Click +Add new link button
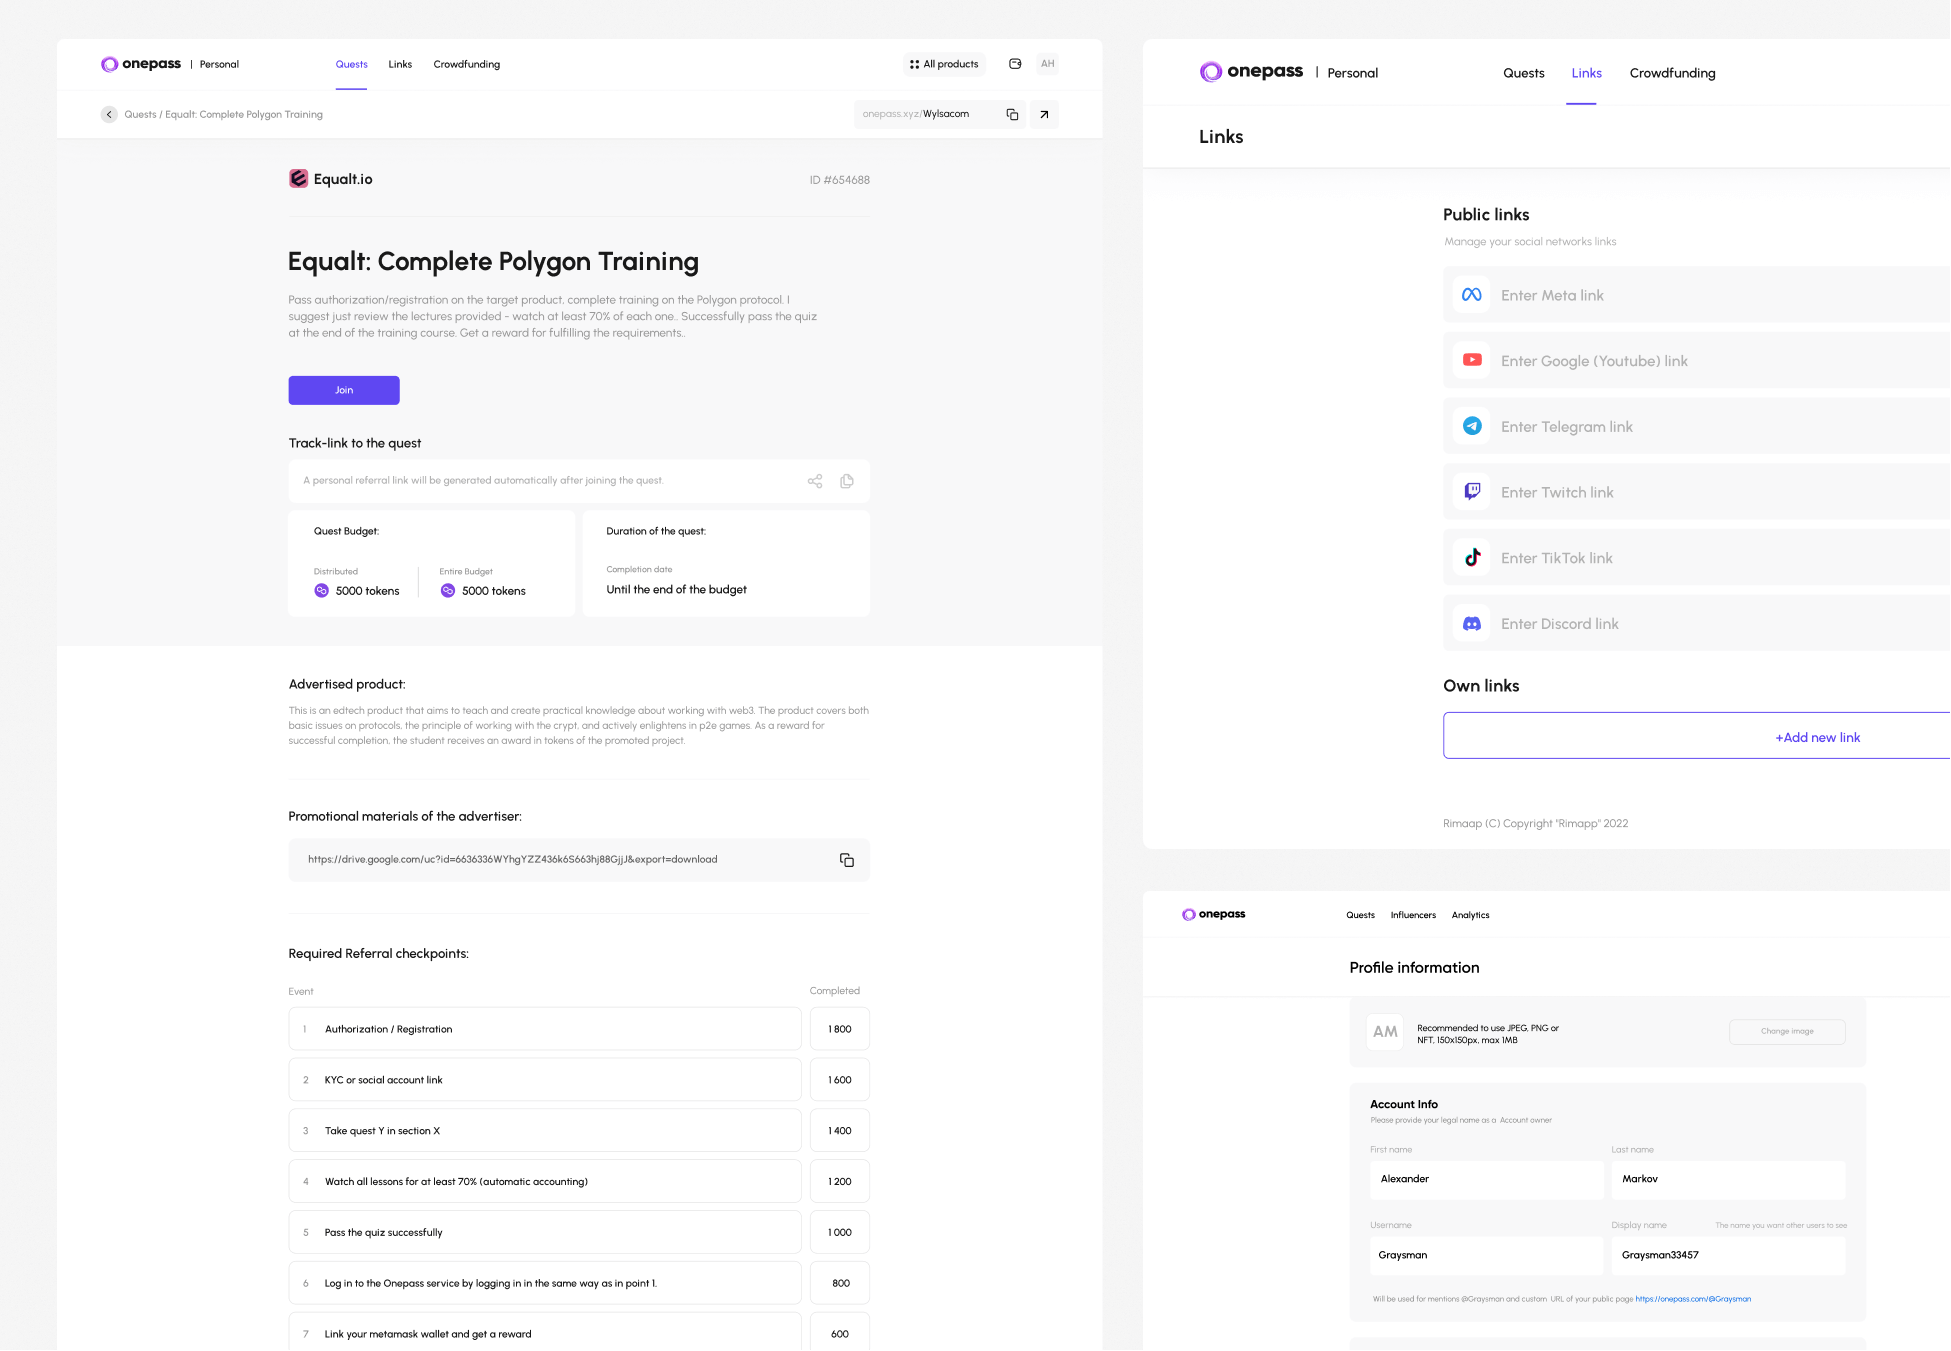This screenshot has height=1351, width=1951. pos(1816,737)
